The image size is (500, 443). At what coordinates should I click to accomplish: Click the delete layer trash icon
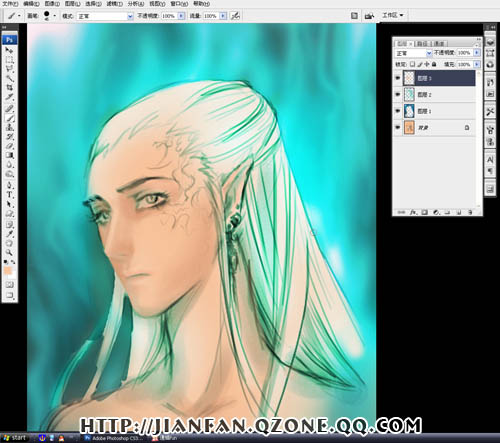(x=470, y=212)
